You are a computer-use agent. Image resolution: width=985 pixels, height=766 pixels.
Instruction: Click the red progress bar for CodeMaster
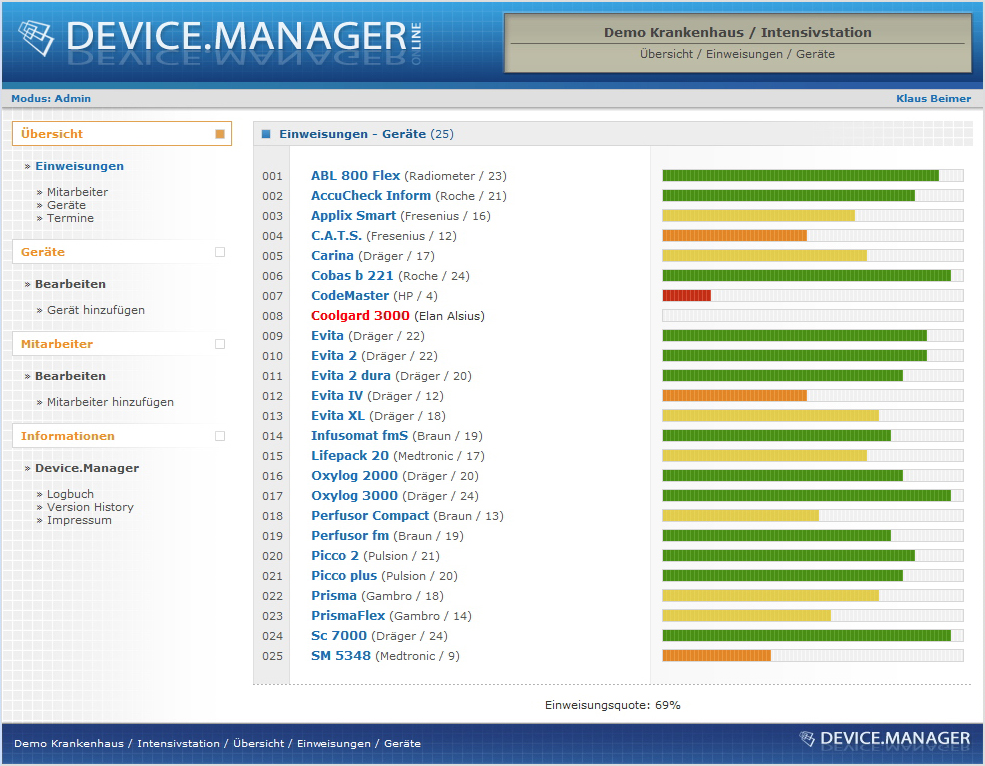click(x=687, y=295)
